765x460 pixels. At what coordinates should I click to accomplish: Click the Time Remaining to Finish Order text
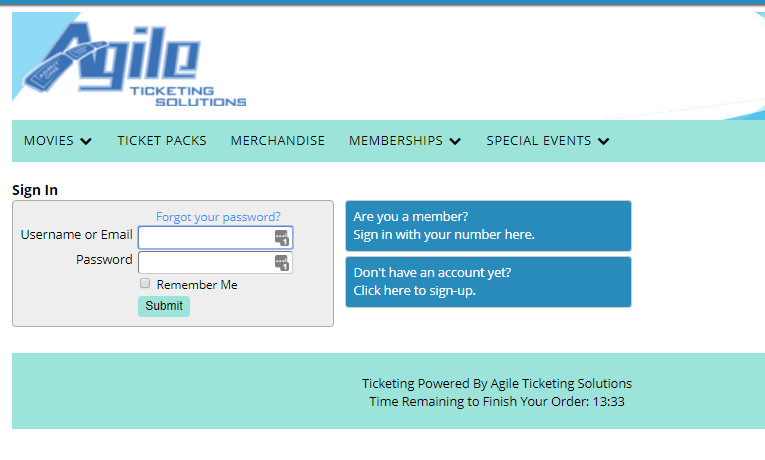coord(497,401)
